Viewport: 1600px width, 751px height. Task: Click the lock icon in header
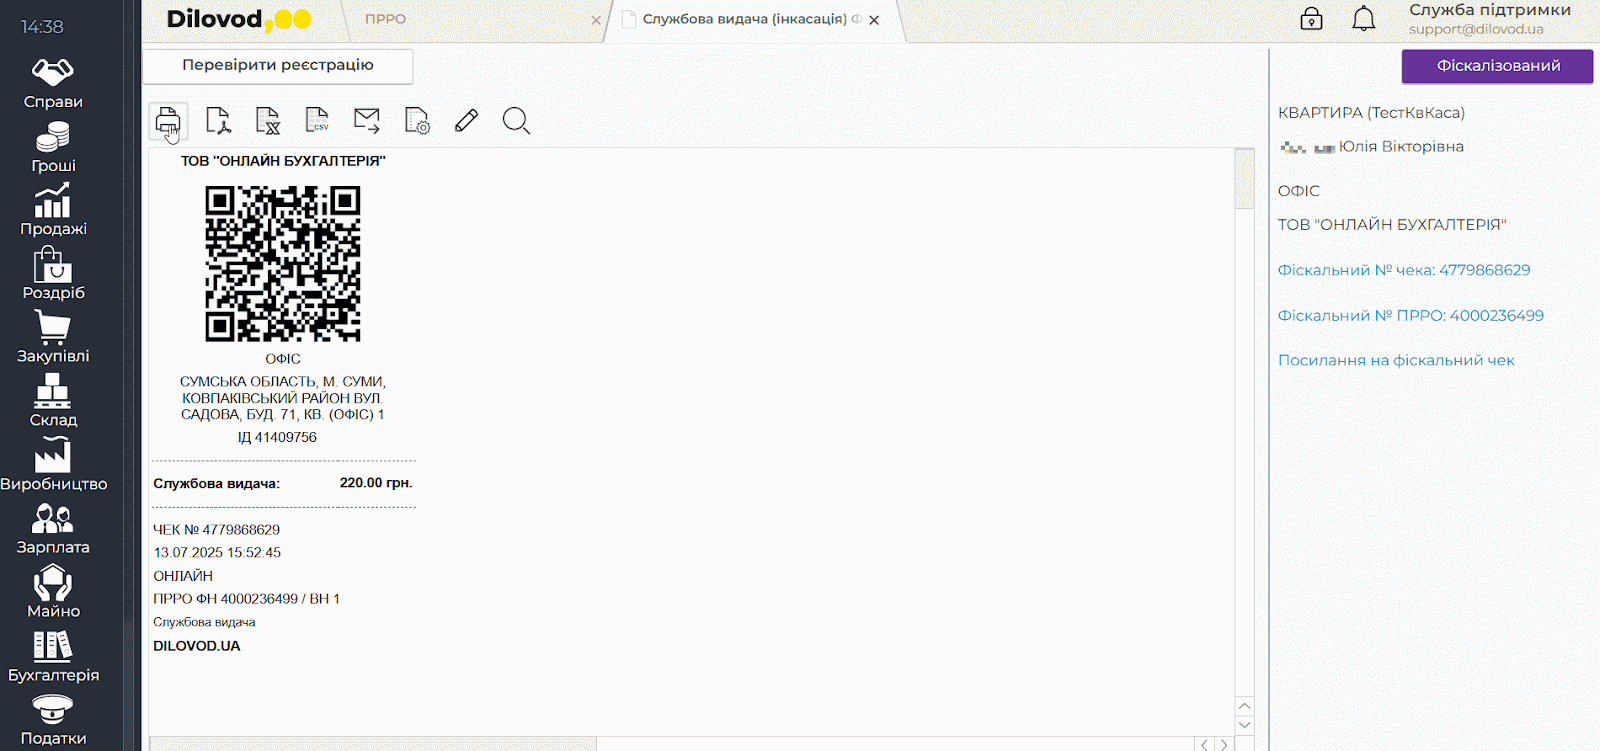(1311, 19)
